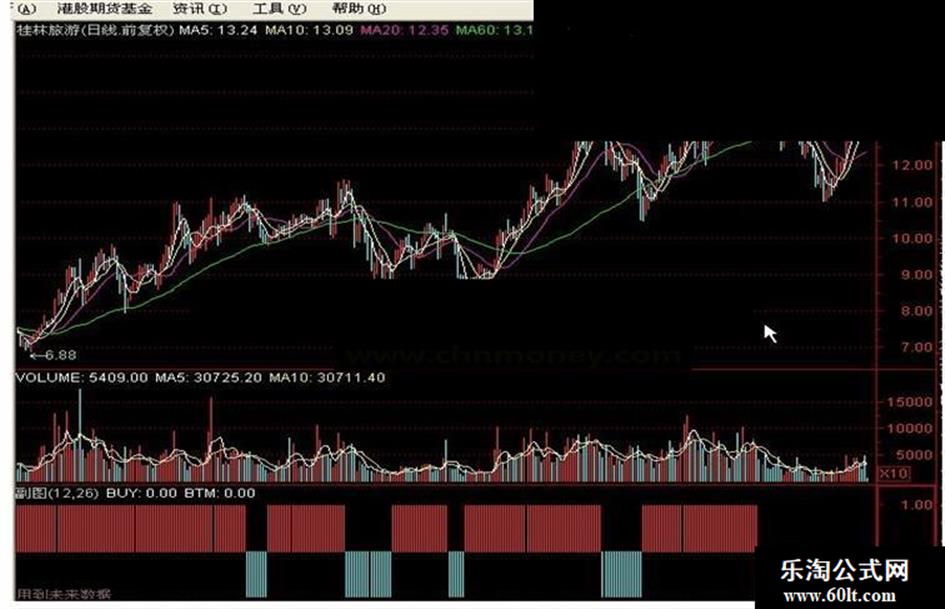
Task: Open the 工具(V) menu
Action: (279, 8)
